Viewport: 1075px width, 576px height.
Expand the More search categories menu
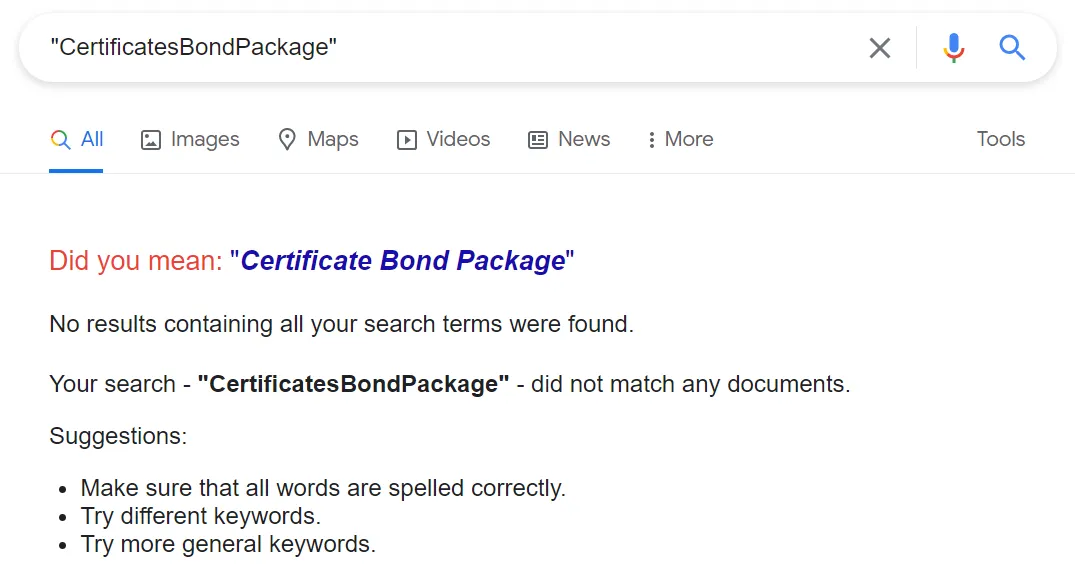point(689,140)
